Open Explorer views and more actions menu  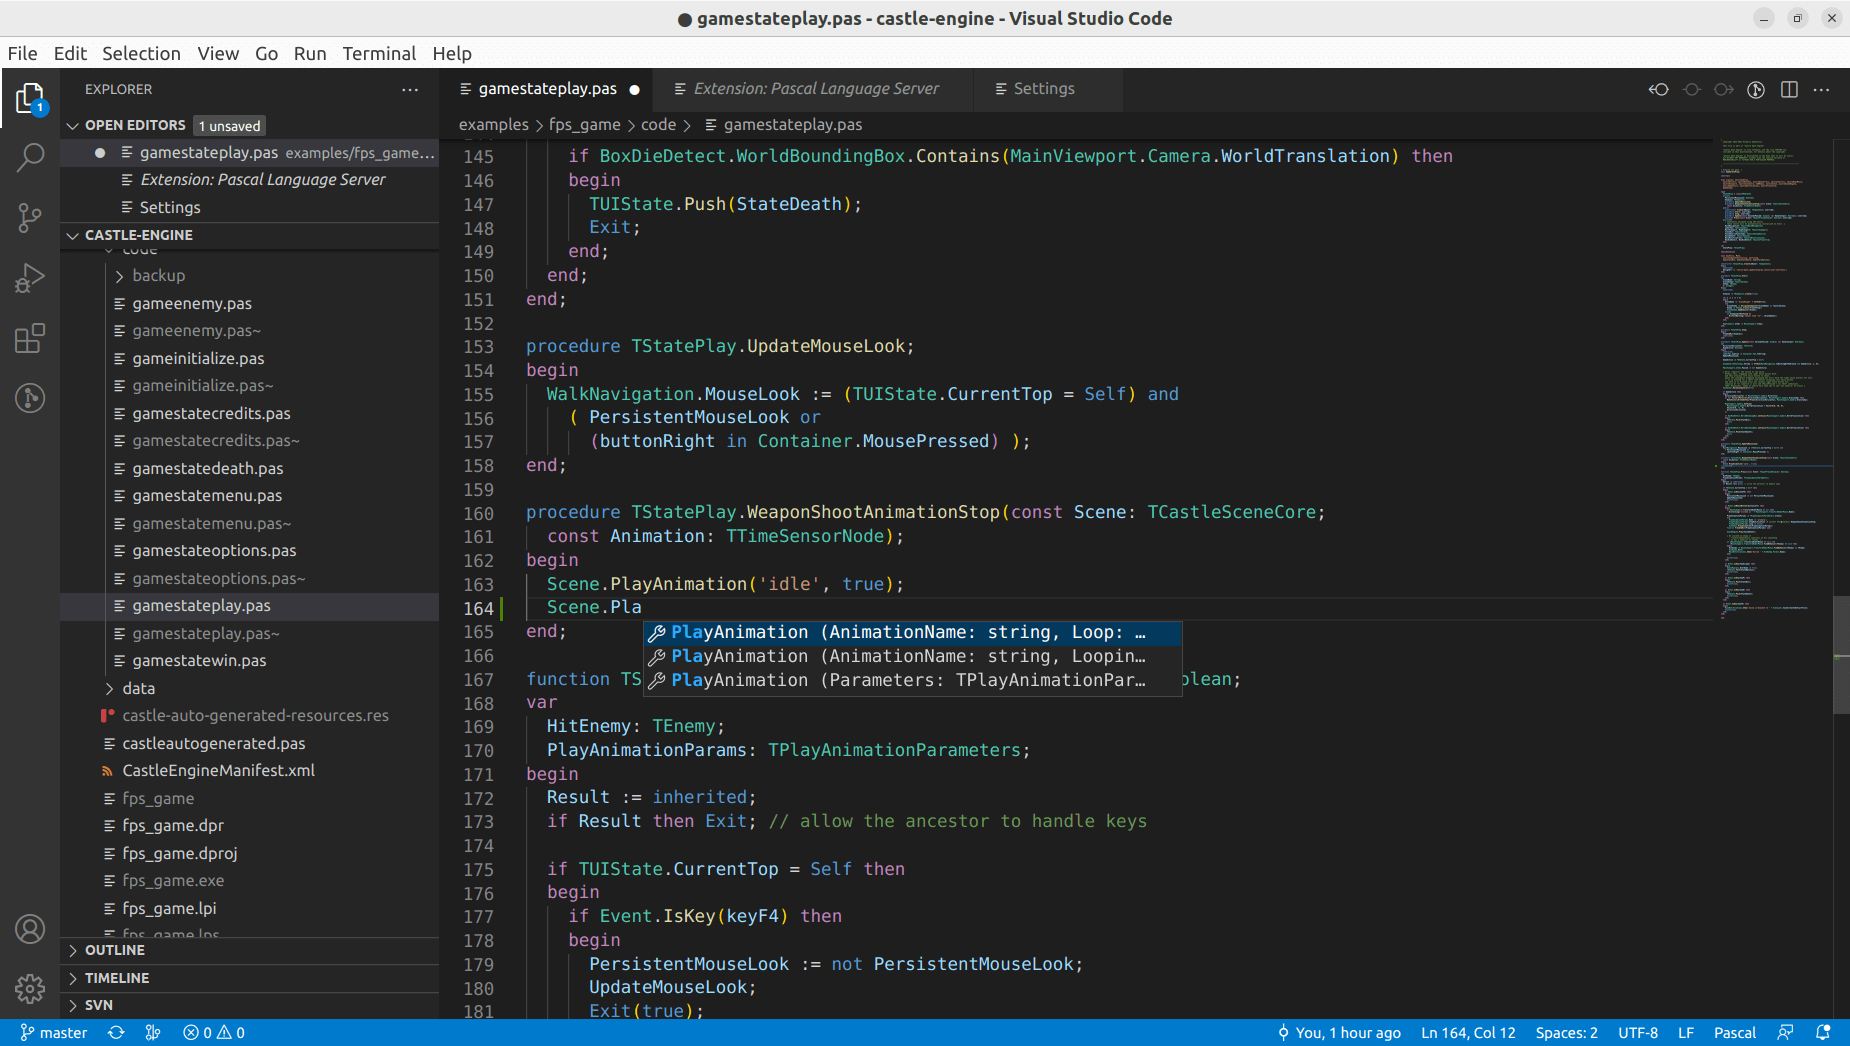[x=410, y=89]
